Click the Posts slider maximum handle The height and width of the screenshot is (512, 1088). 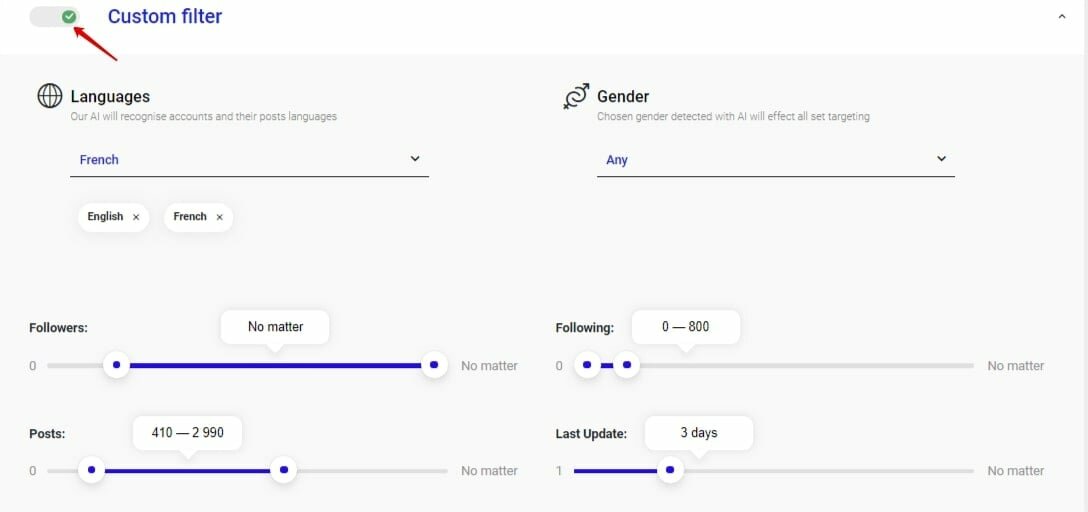pos(284,470)
